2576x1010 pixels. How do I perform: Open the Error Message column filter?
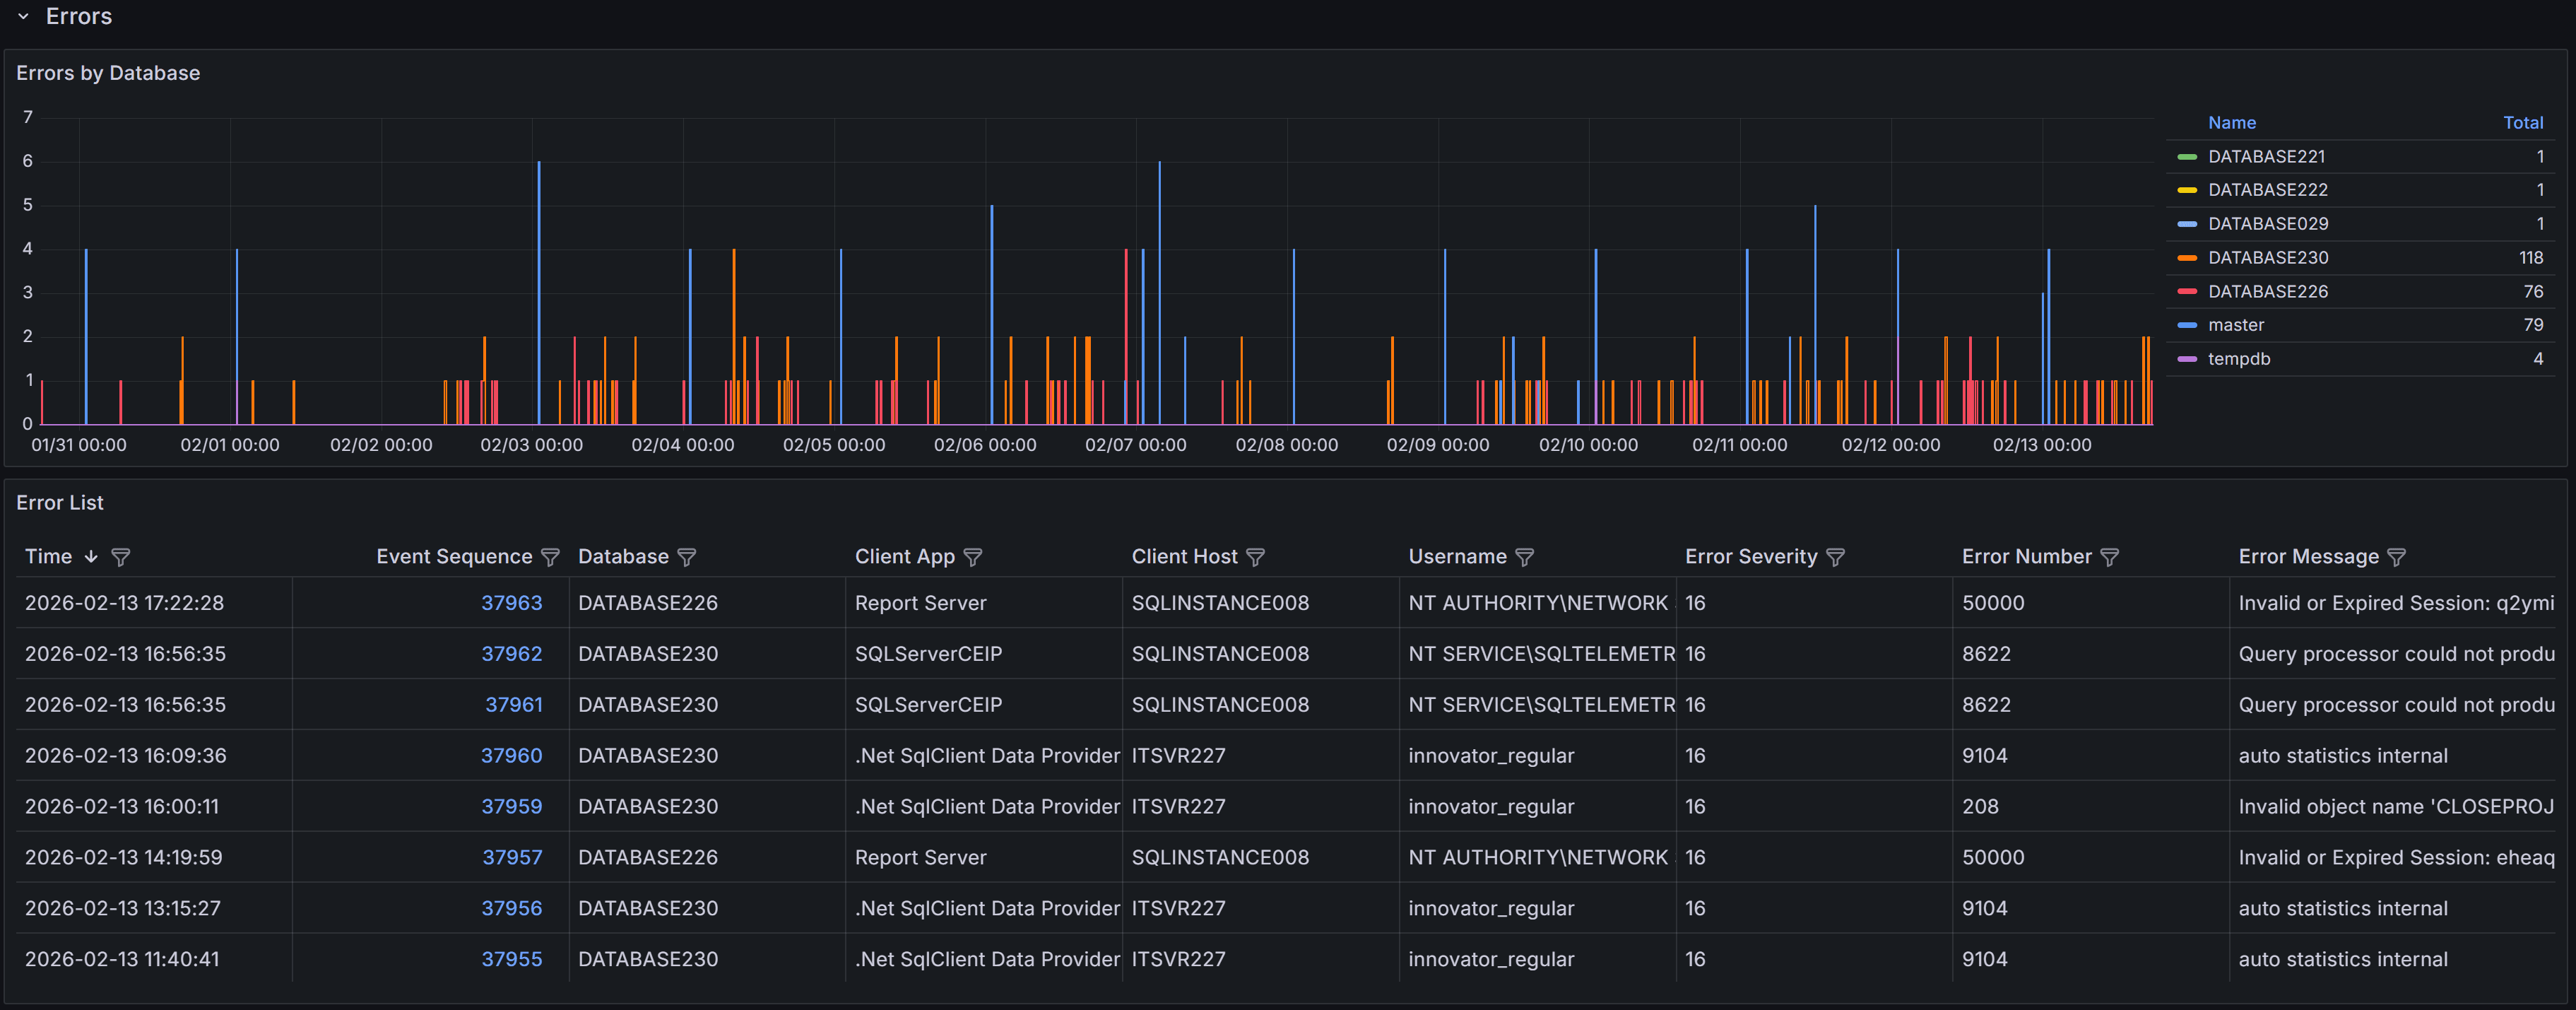point(2397,557)
